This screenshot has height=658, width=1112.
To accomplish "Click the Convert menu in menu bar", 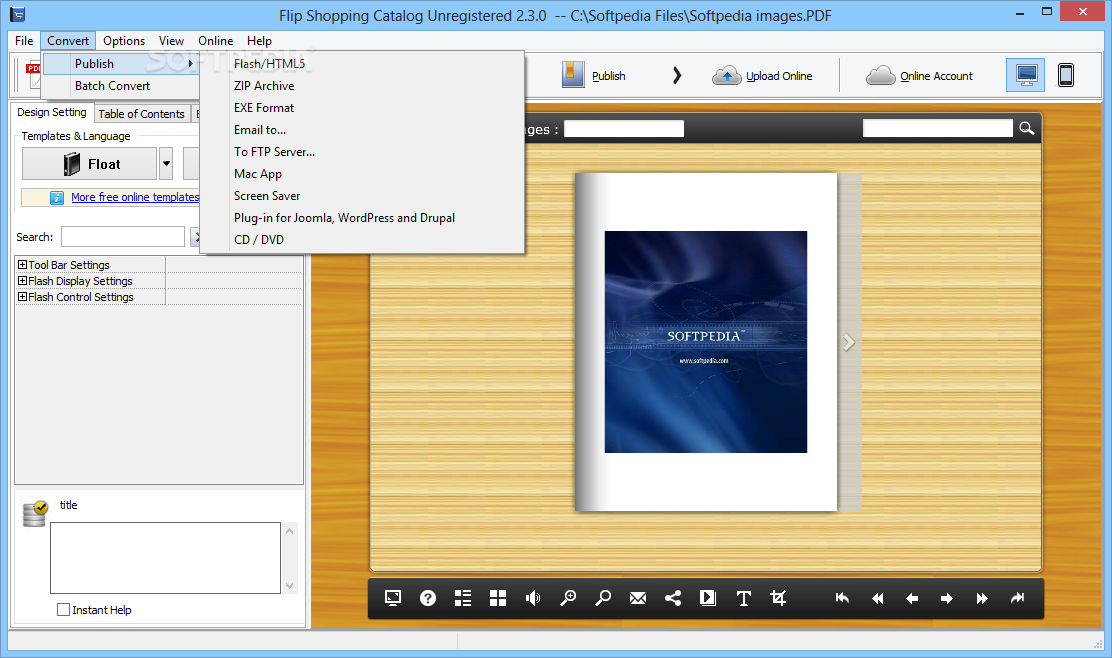I will click(68, 40).
